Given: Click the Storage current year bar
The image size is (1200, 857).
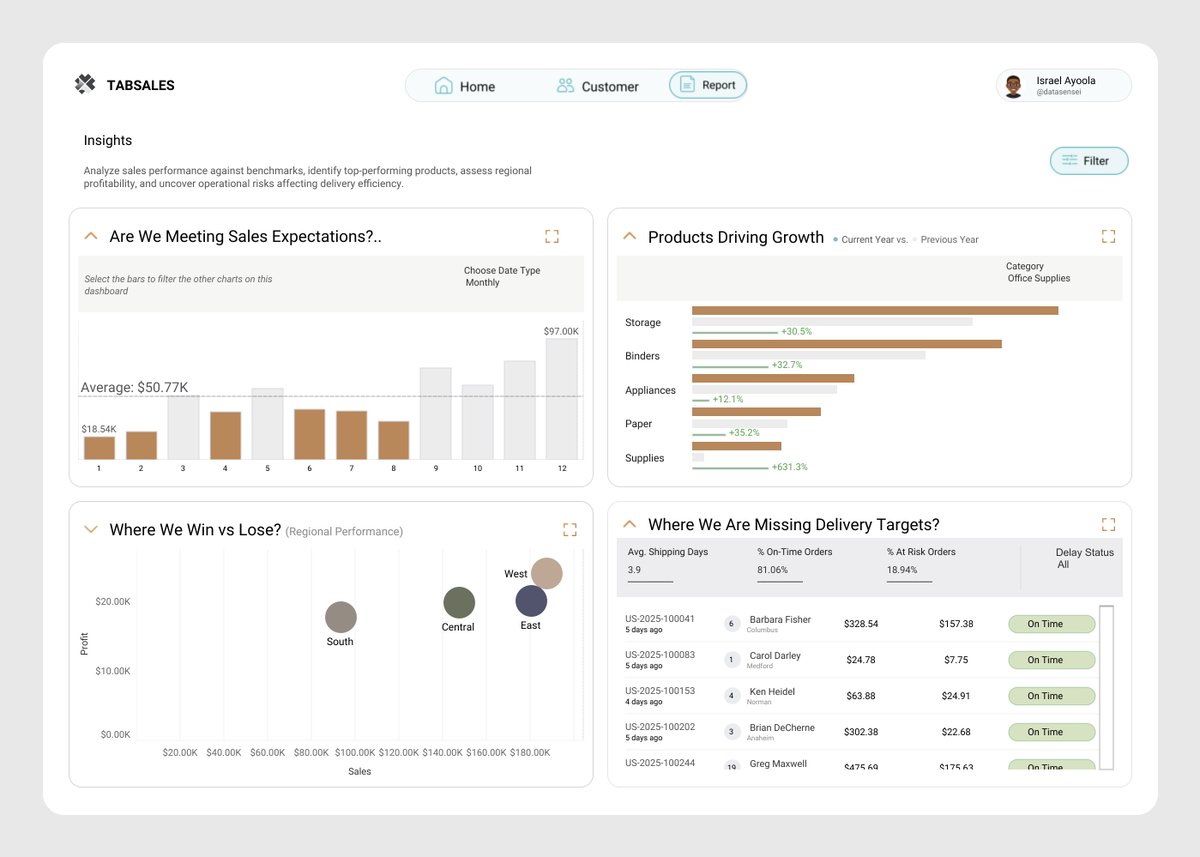Looking at the screenshot, I should pos(875,310).
